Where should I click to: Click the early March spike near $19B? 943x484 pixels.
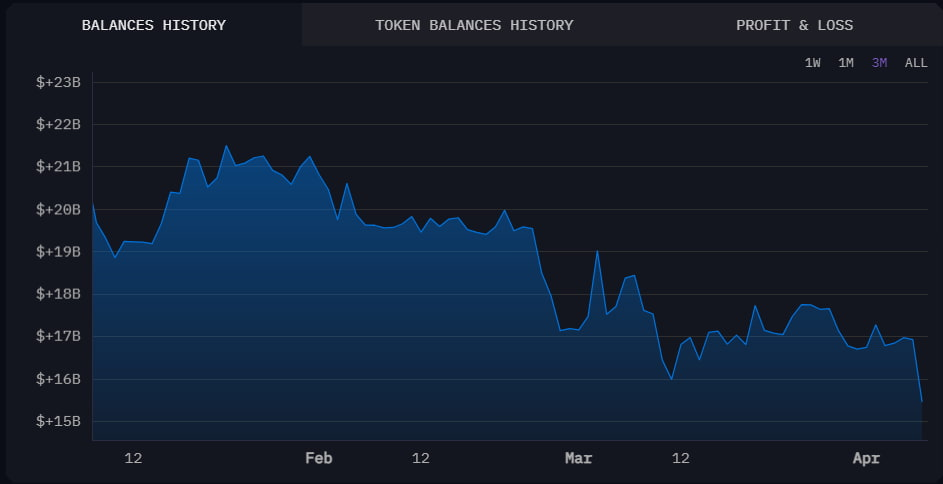[x=597, y=252]
